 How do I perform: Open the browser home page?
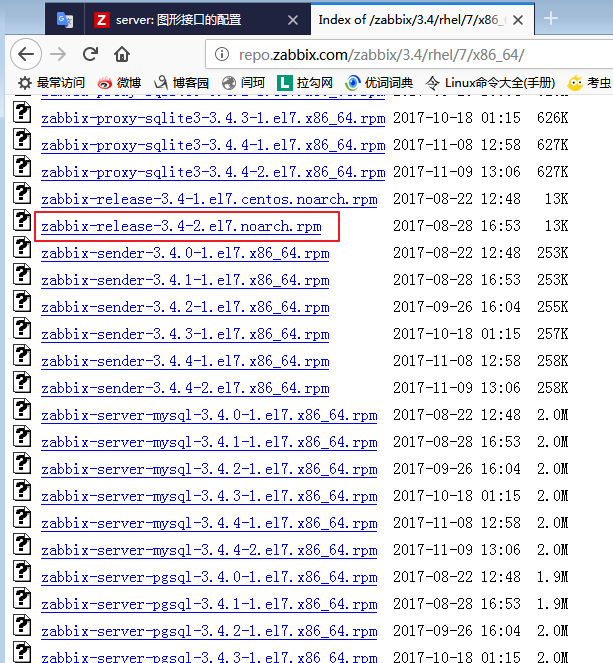(x=122, y=54)
